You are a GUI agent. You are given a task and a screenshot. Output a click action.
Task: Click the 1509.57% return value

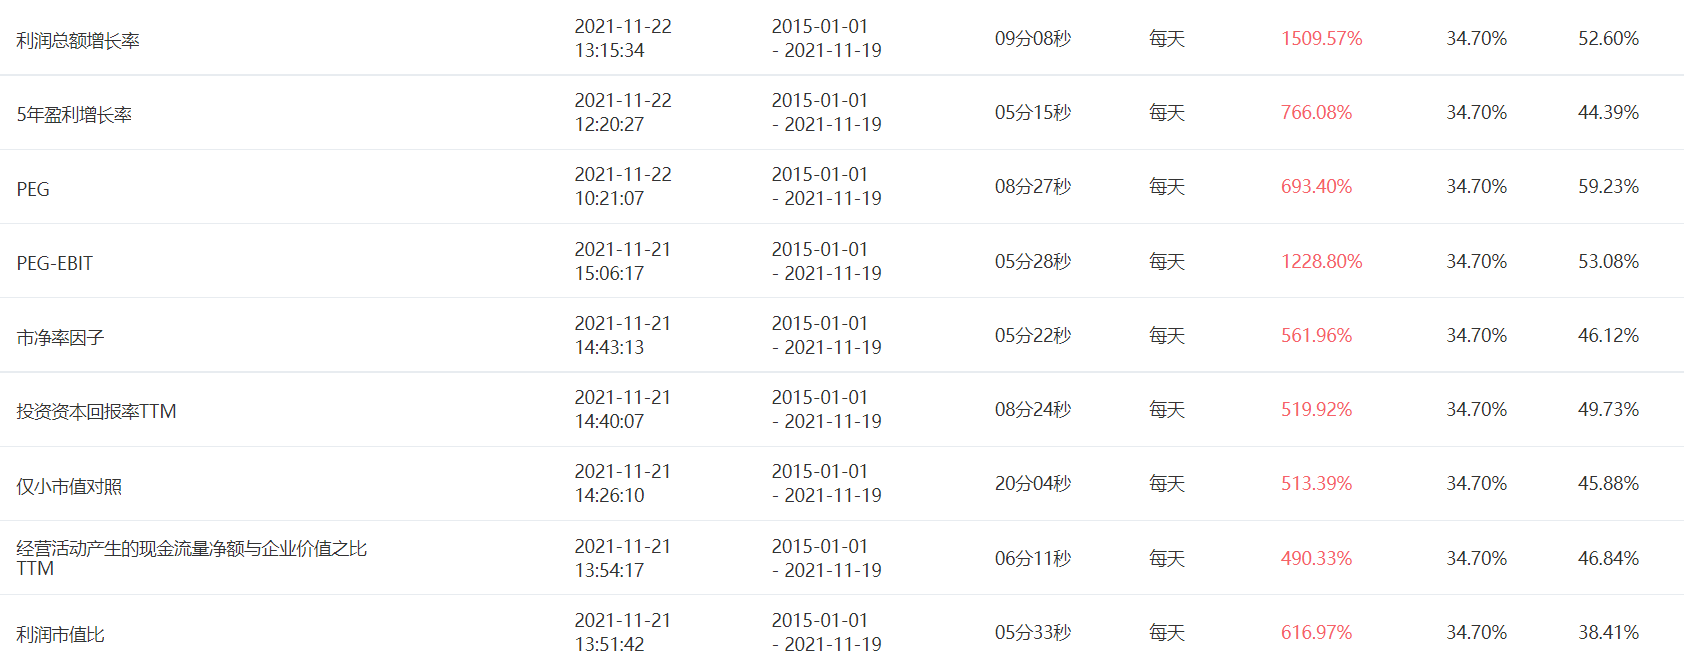coord(1321,39)
